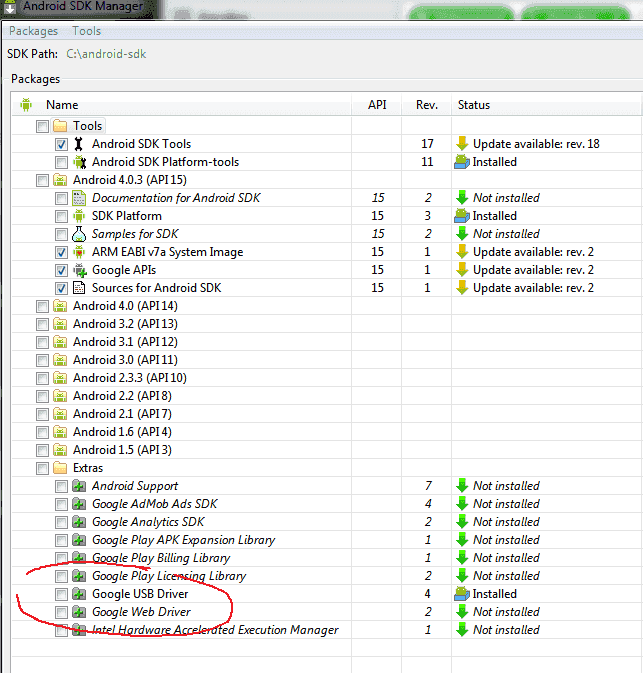
Task: Check the Google USB Driver checkbox
Action: tap(61, 594)
